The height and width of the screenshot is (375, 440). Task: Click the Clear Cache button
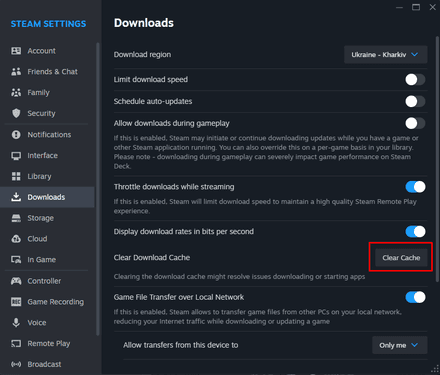coord(401,258)
